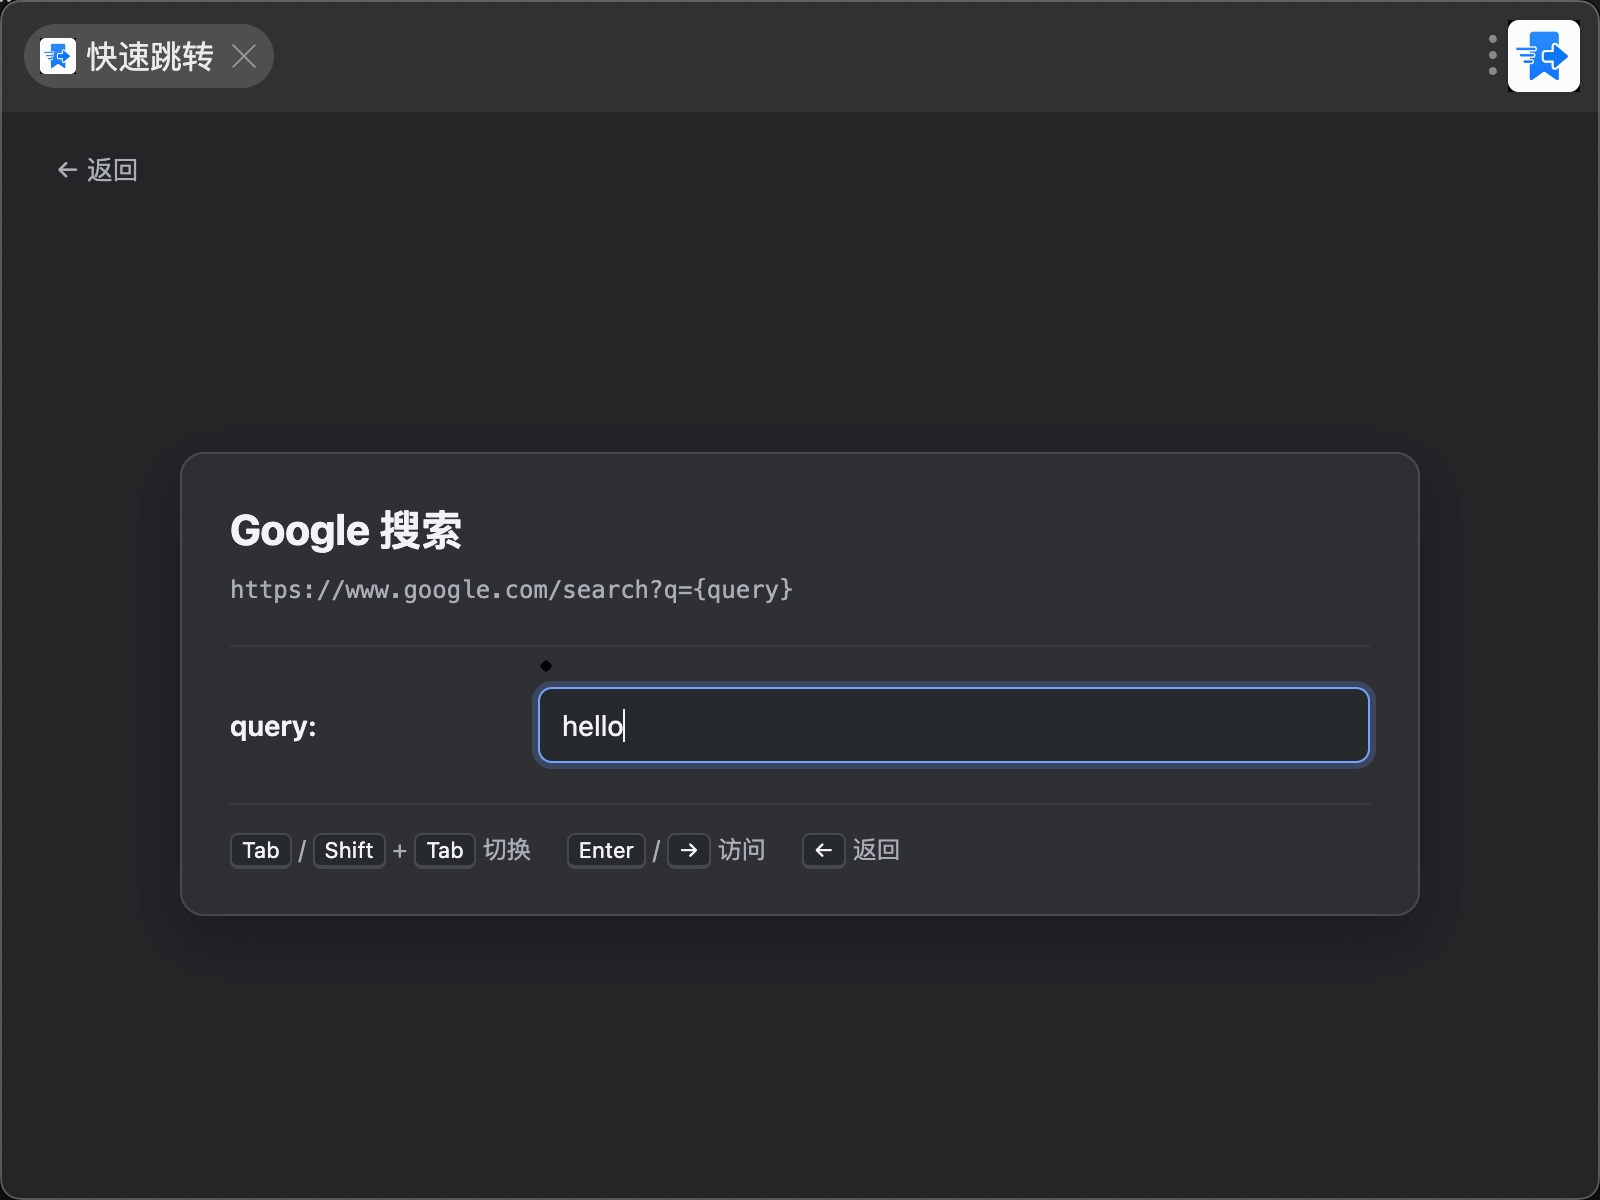Click the 切换 label
Screen dimensions: 1600x1200
[507, 850]
